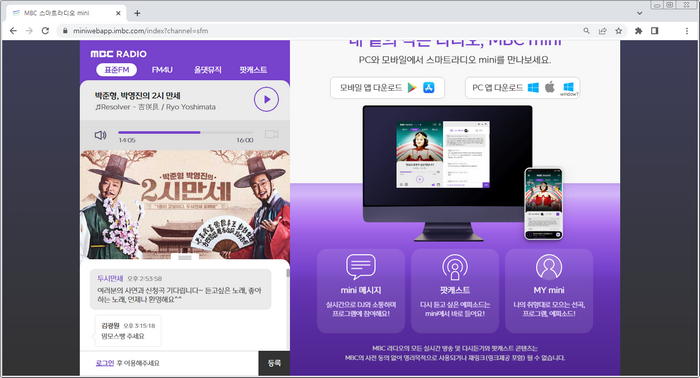700x378 pixels.
Task: Click the 팟캐스트 broadcast icon
Action: click(454, 267)
